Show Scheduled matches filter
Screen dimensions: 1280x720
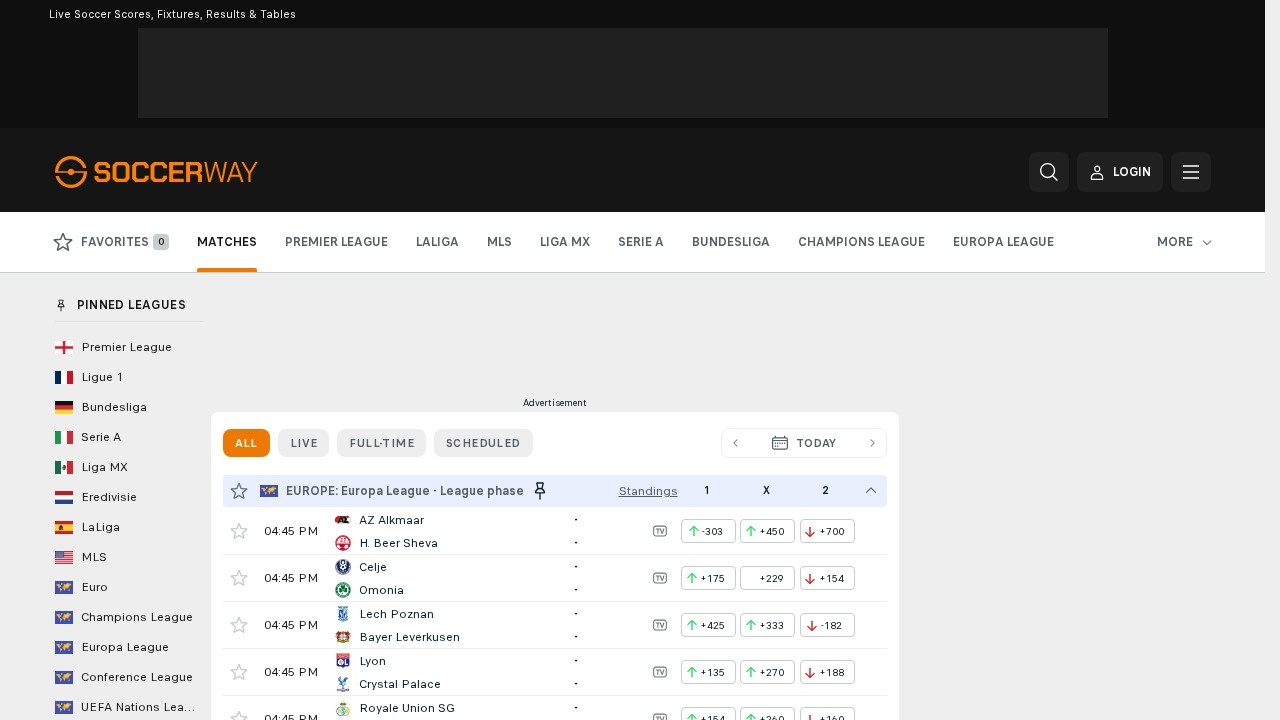[x=483, y=443]
